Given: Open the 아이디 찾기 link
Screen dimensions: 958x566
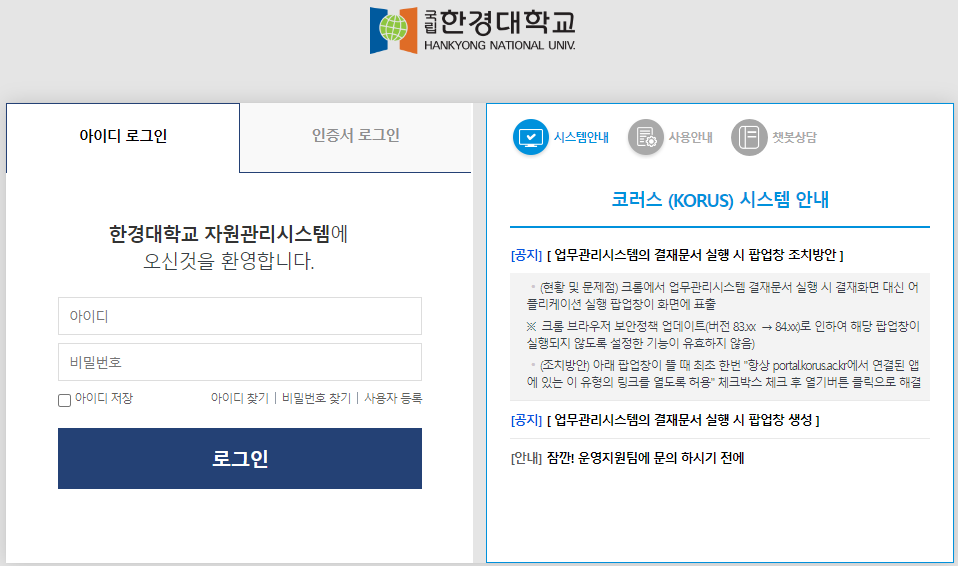Looking at the screenshot, I should point(239,399).
